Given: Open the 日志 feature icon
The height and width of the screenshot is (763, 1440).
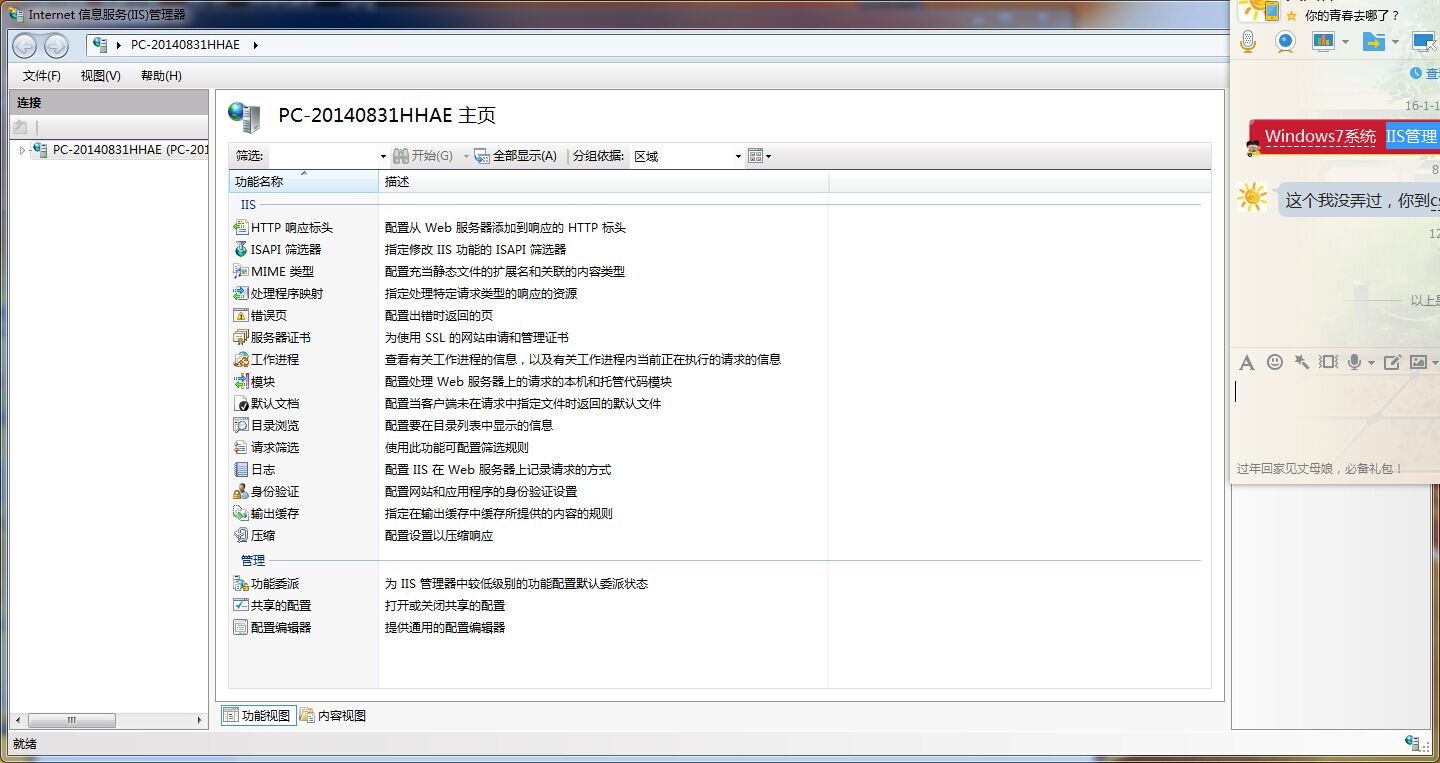Looking at the screenshot, I should (x=240, y=470).
